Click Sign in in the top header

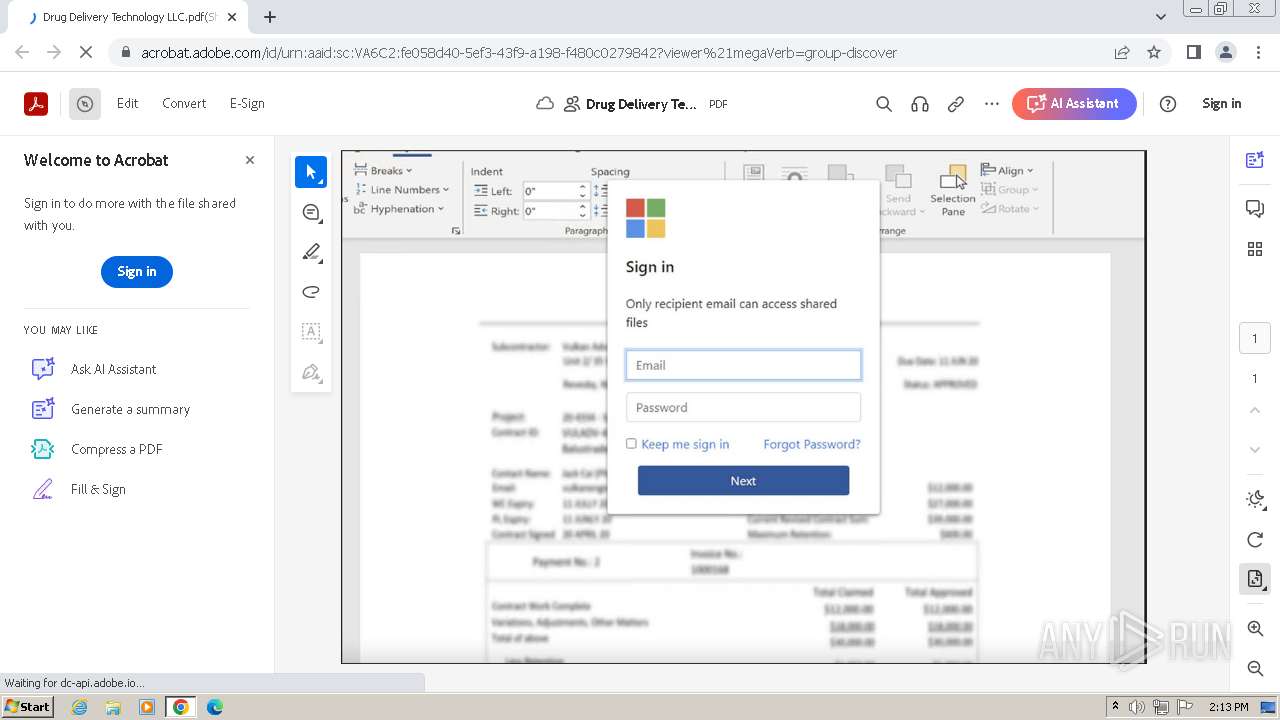pyautogui.click(x=1221, y=103)
